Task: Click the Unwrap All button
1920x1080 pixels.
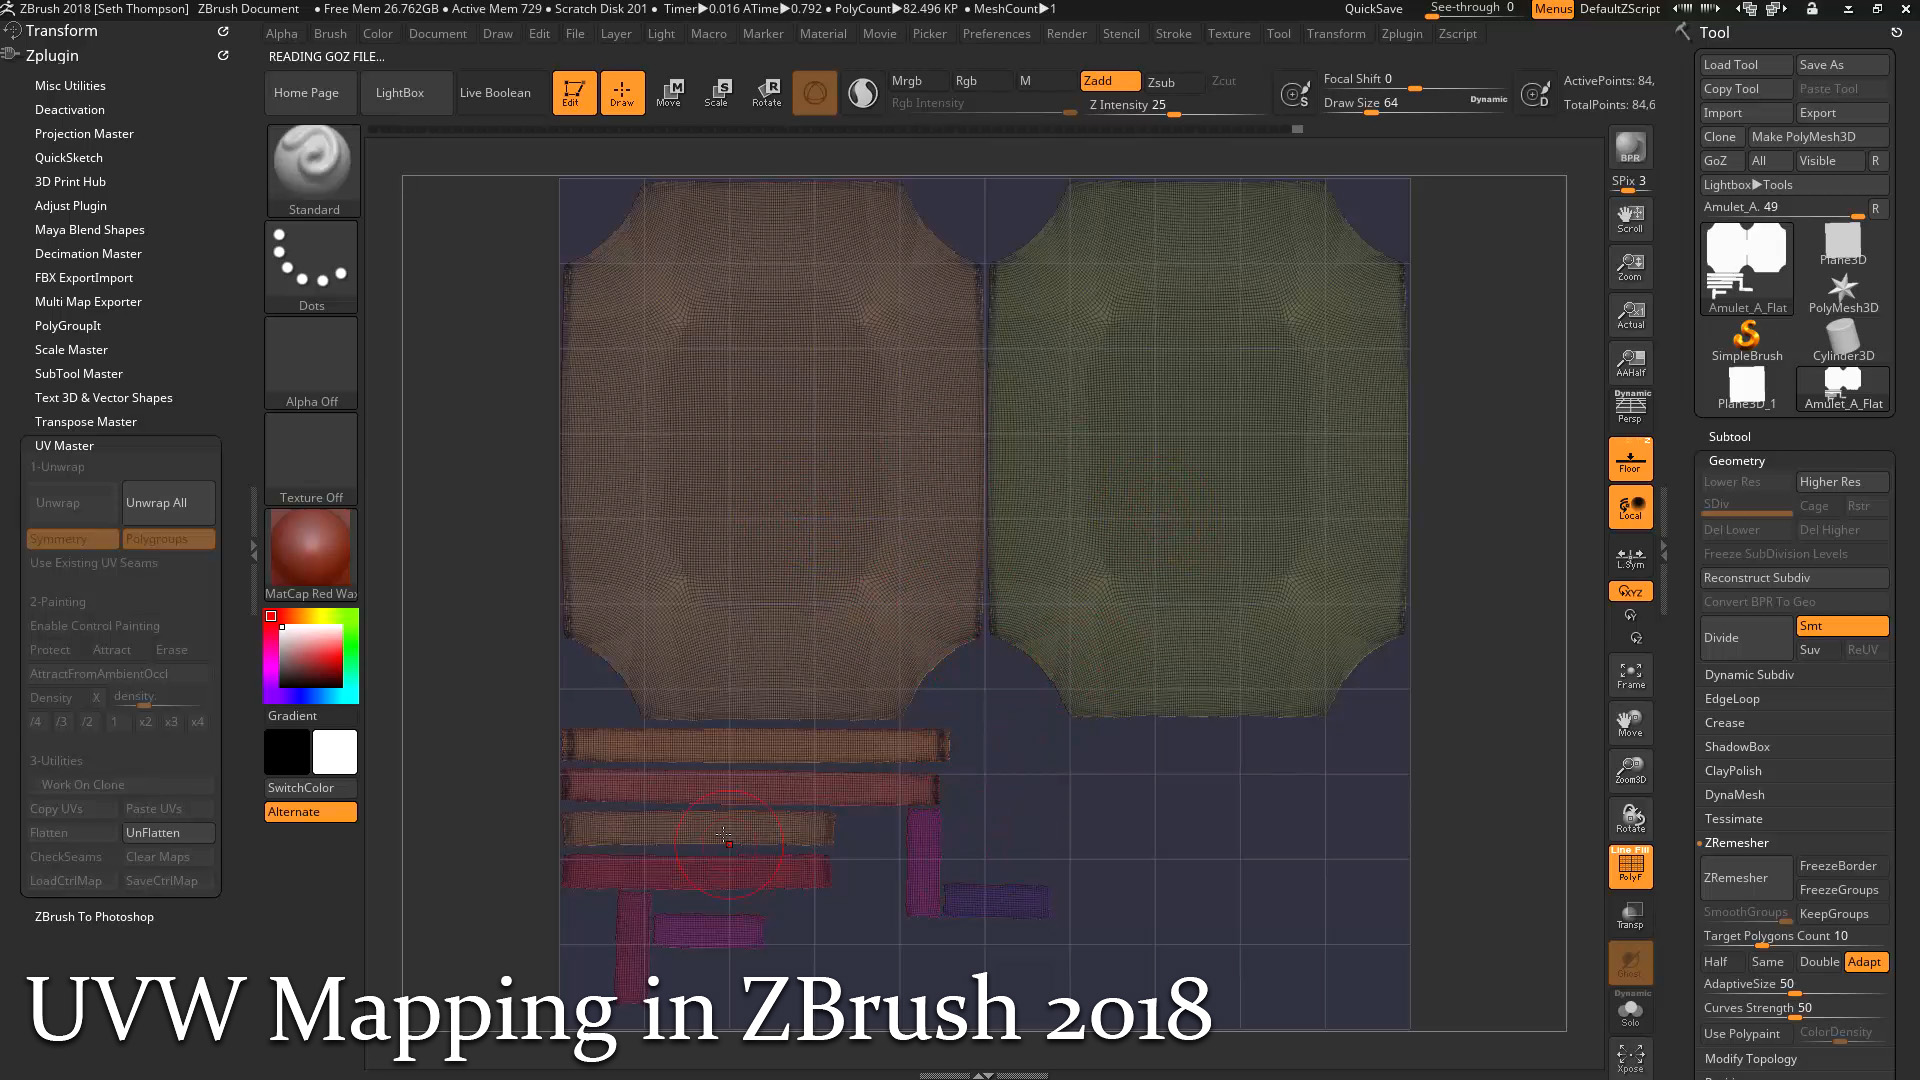Action: click(168, 503)
